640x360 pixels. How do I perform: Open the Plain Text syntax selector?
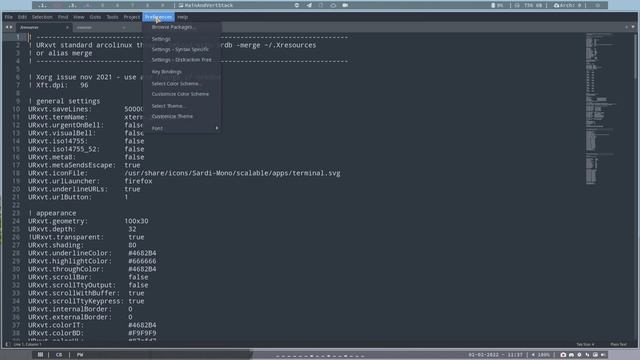(618, 344)
